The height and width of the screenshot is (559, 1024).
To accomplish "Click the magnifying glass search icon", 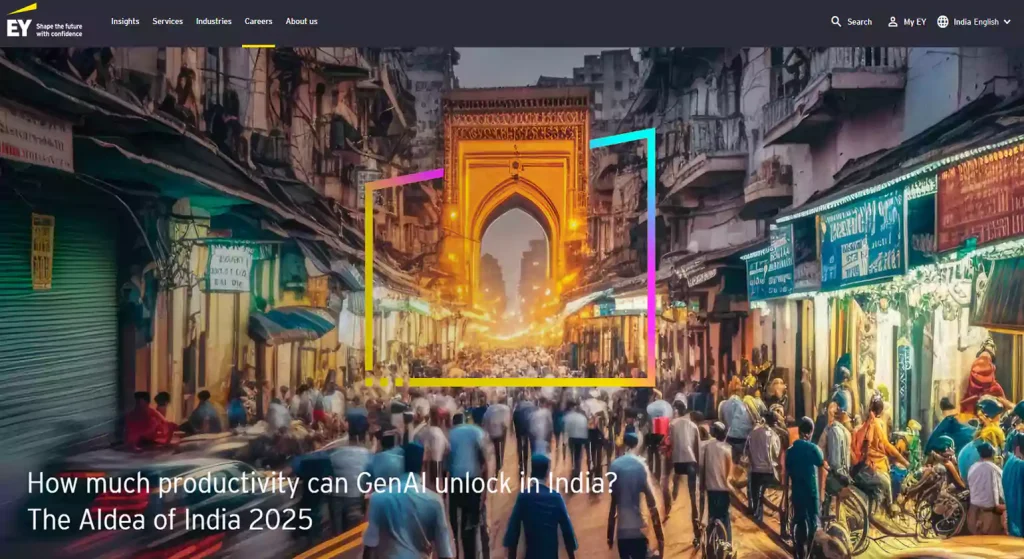I will (x=836, y=21).
